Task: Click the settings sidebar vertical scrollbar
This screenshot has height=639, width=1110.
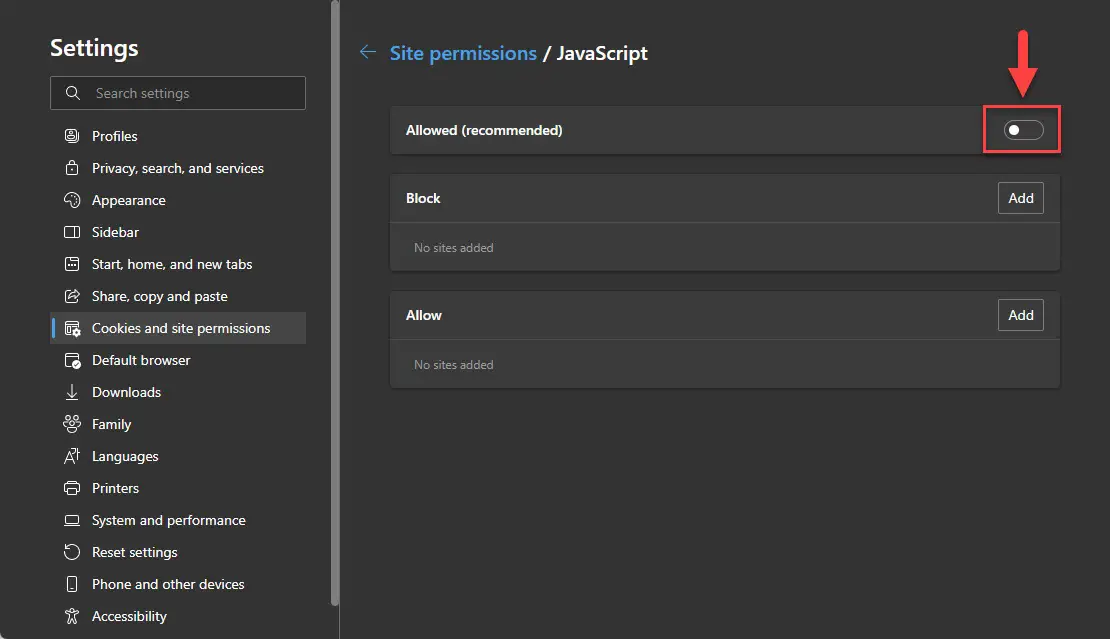Action: click(335, 303)
